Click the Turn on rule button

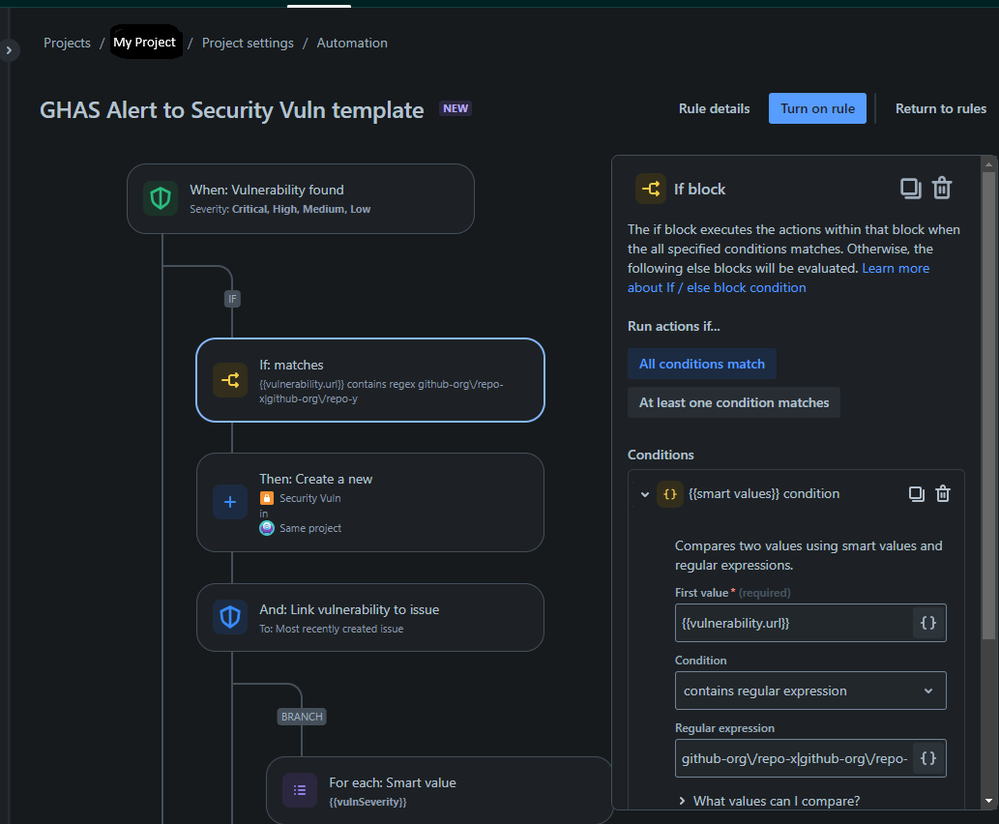click(x=817, y=108)
